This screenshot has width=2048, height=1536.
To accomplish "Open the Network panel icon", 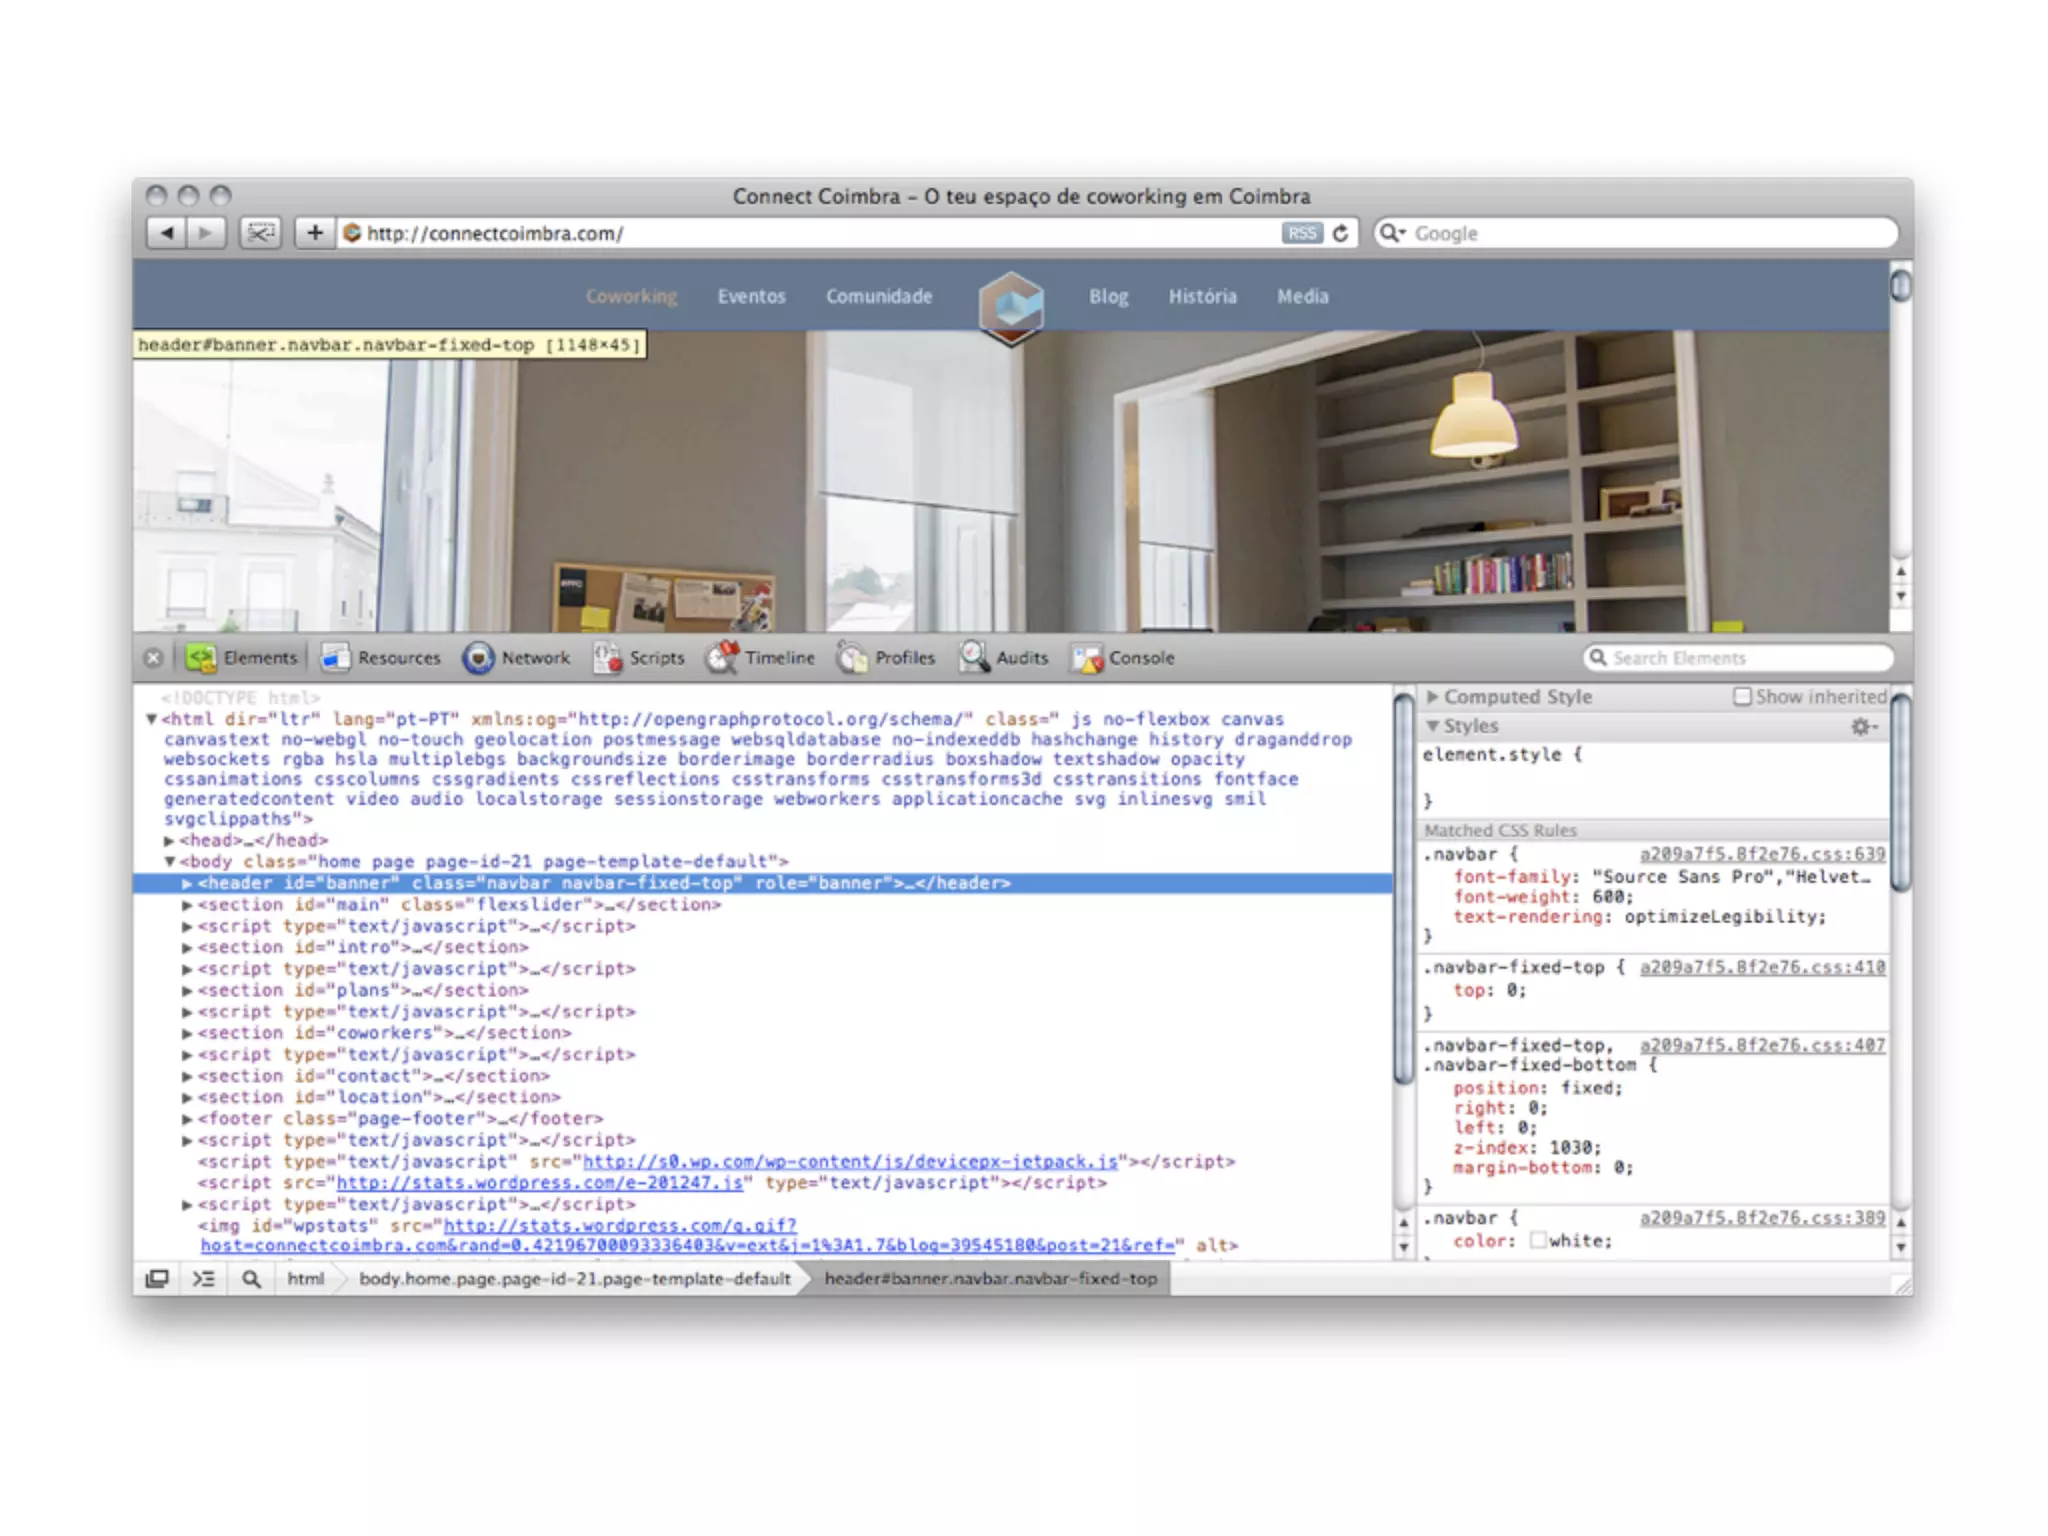I will coord(479,657).
